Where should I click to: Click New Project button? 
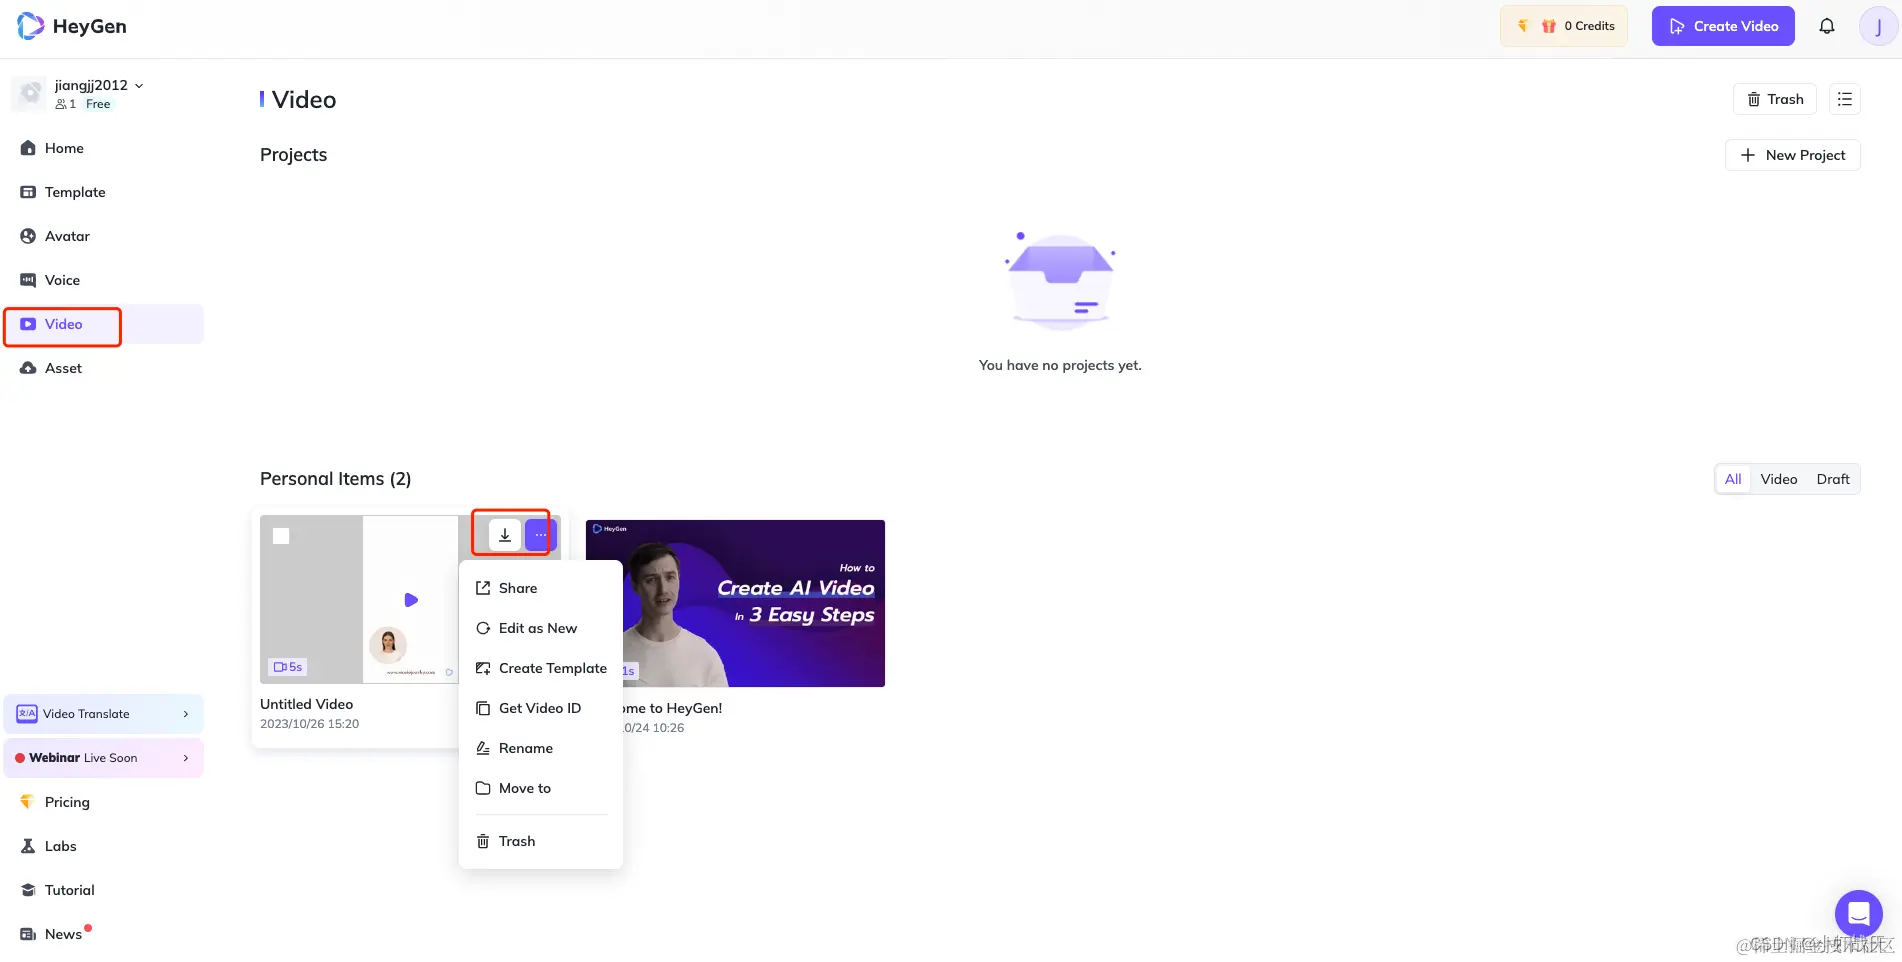coord(1792,155)
